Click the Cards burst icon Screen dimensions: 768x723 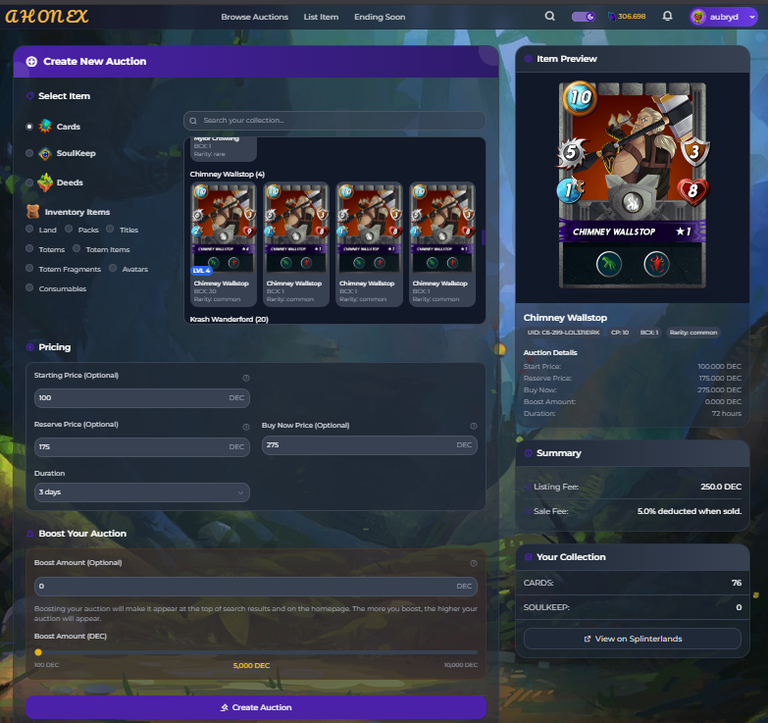45,126
